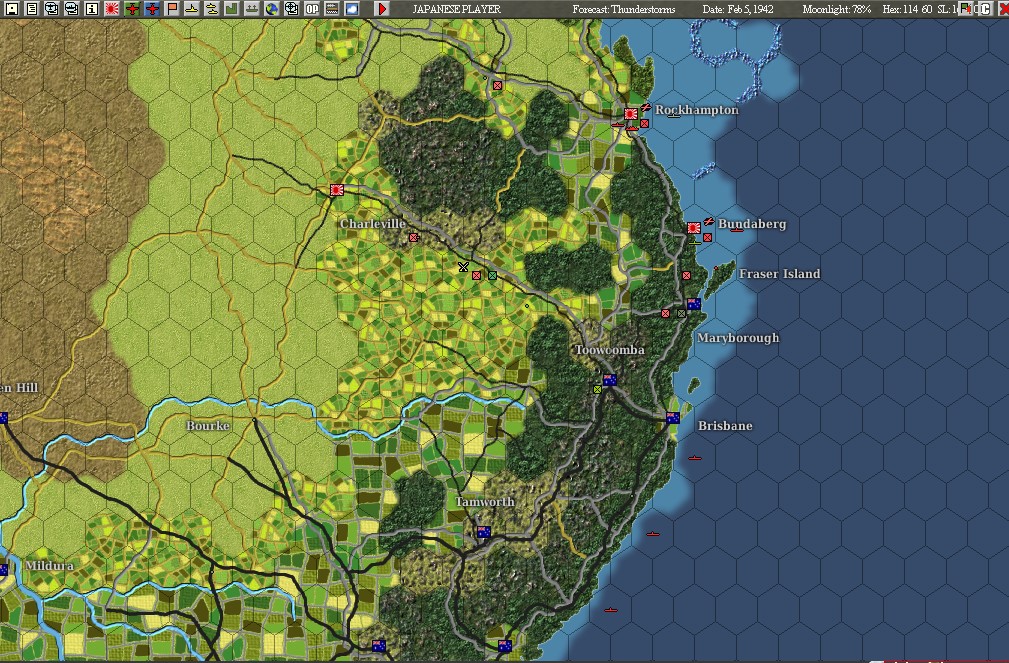1009x663 pixels.
Task: Click the orange flag toolbar icon
Action: coord(172,8)
